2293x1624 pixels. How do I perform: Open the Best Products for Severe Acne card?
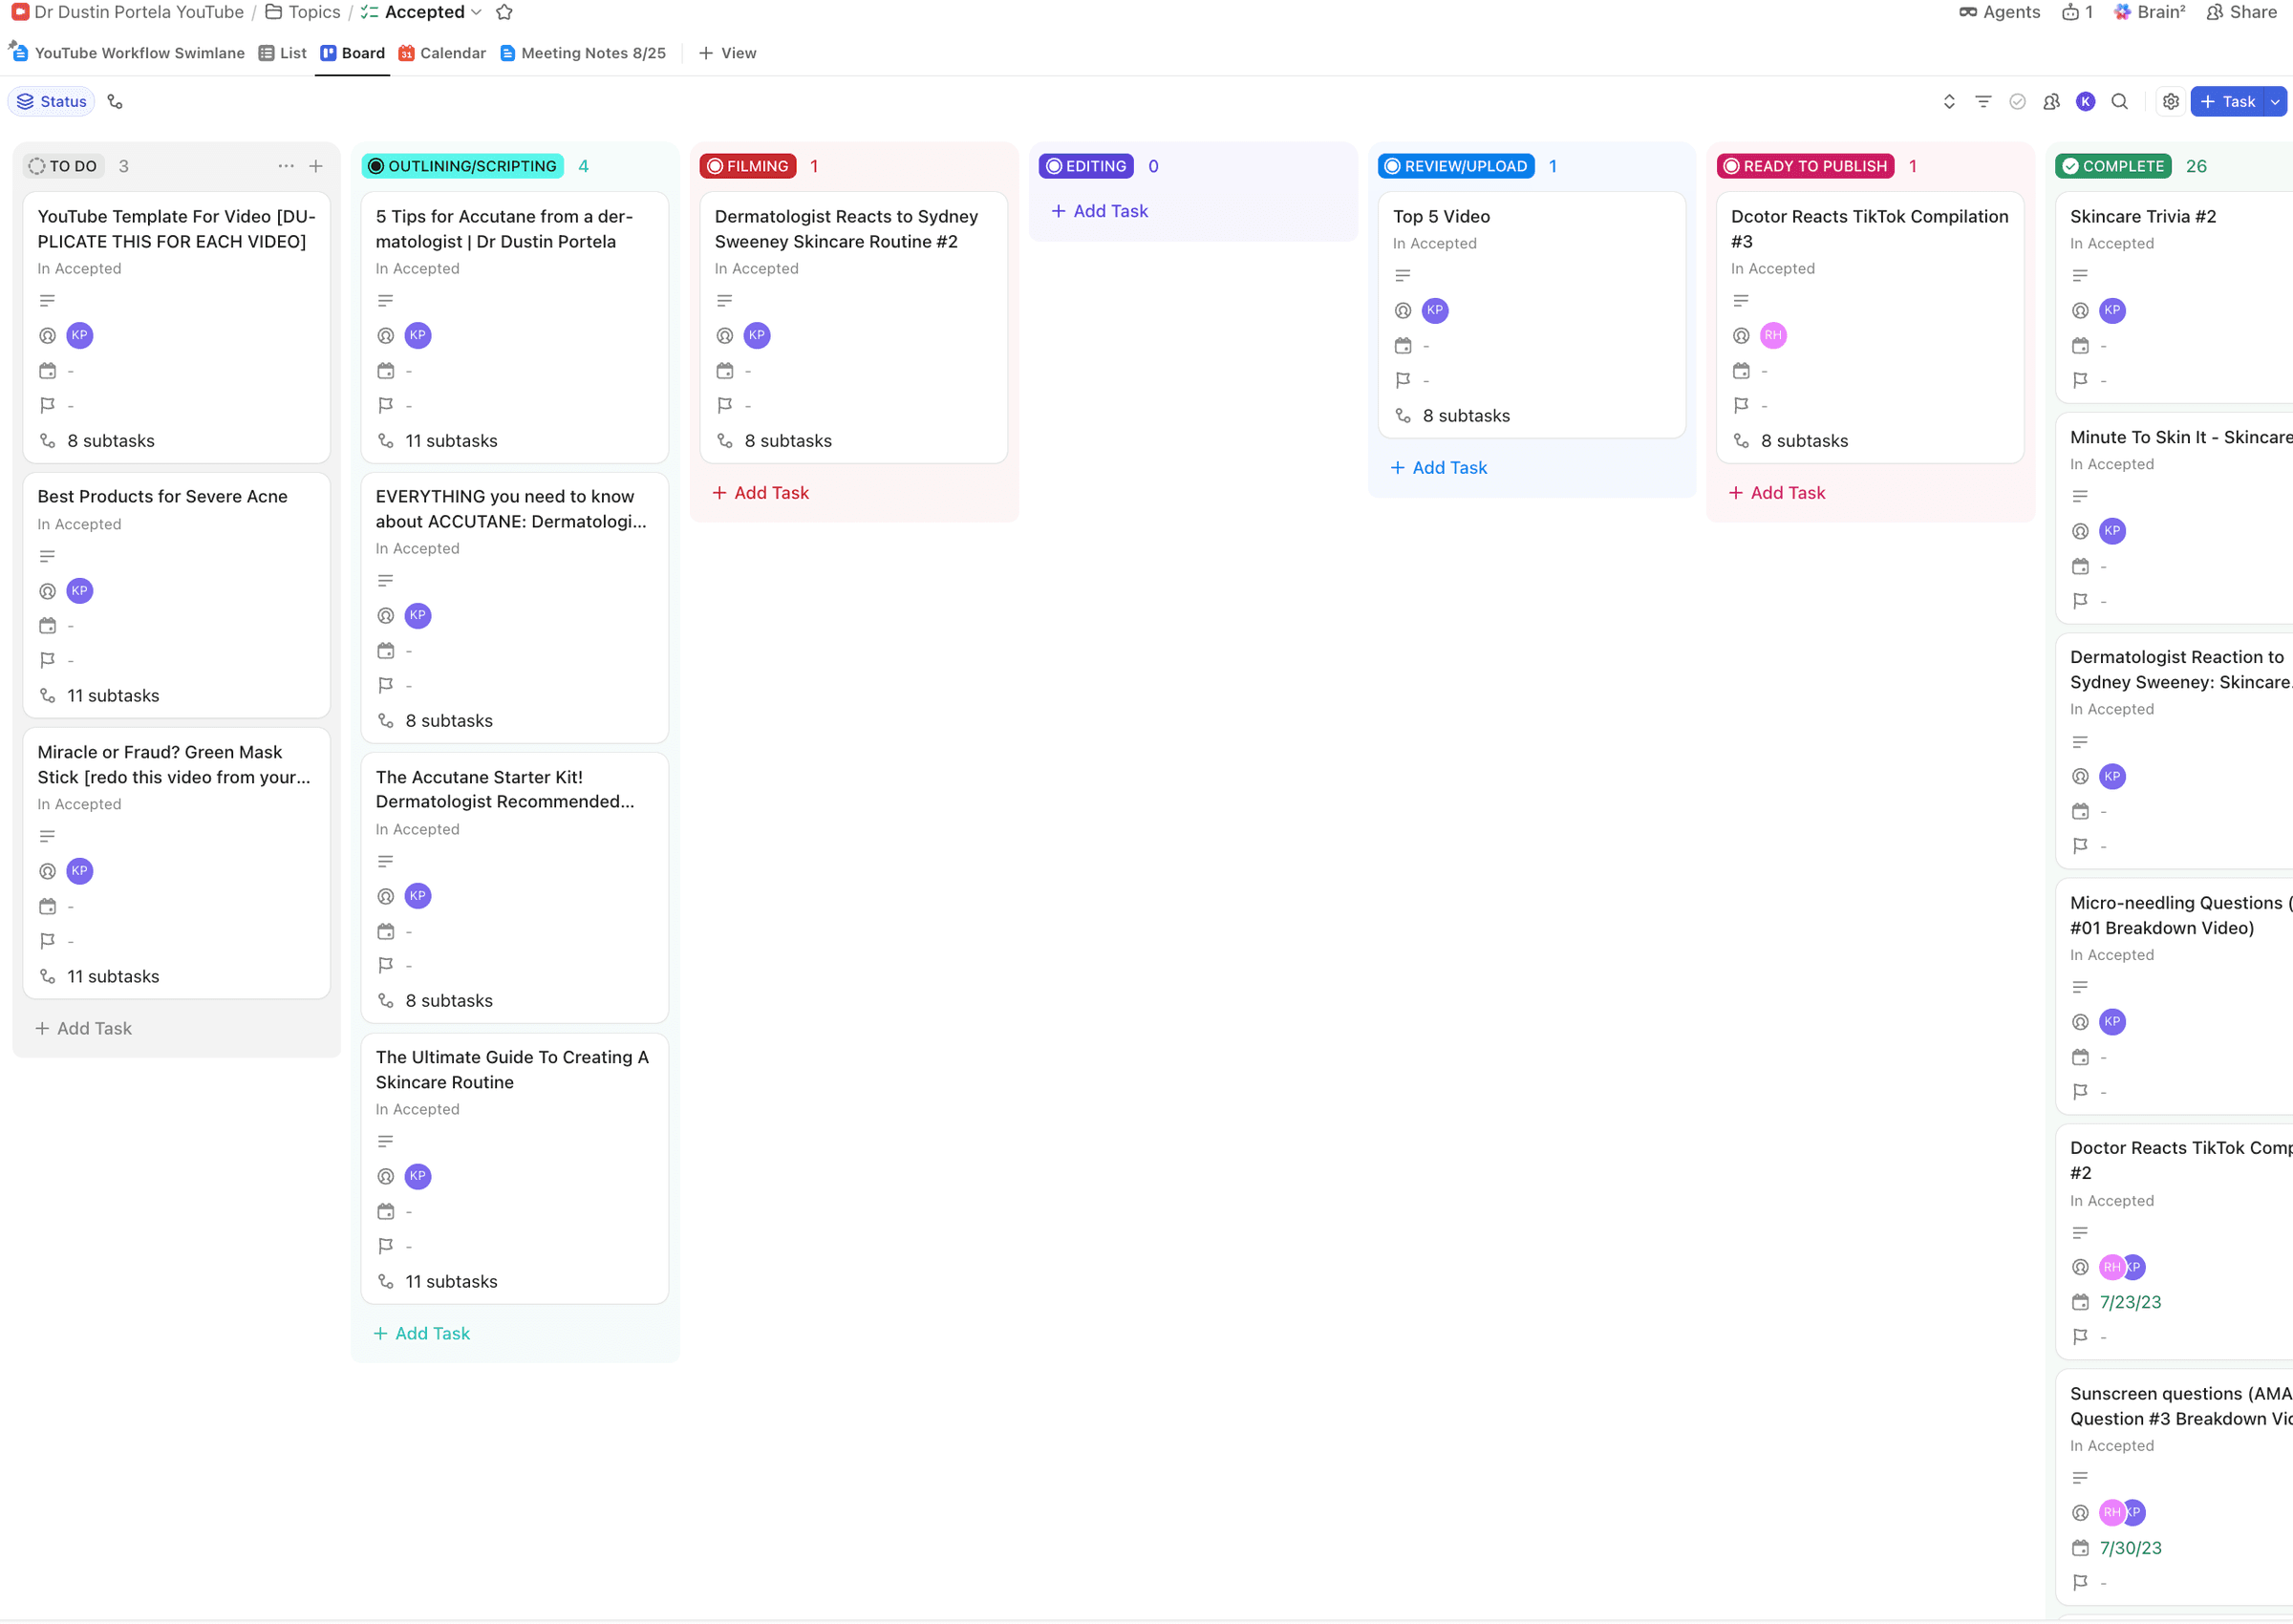[x=176, y=595]
